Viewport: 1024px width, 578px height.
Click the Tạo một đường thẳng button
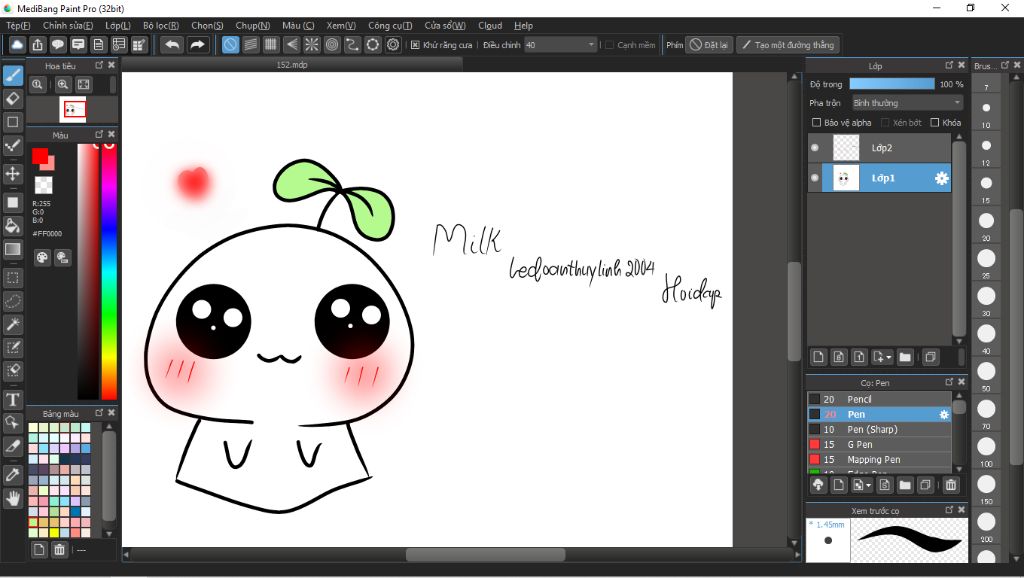(x=788, y=45)
